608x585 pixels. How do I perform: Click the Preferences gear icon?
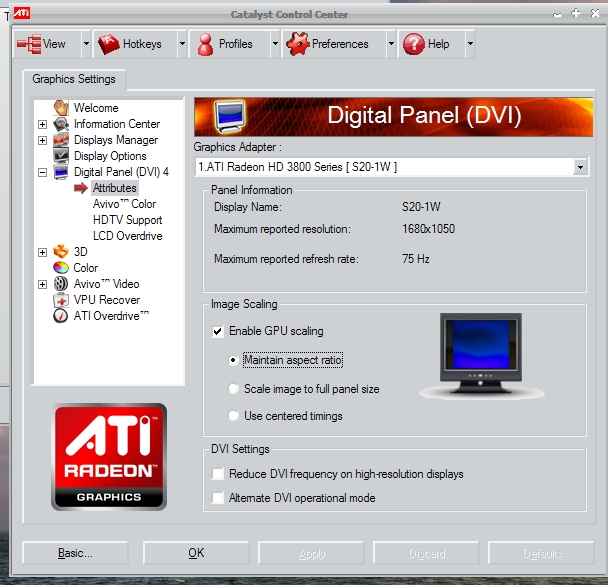pos(298,44)
